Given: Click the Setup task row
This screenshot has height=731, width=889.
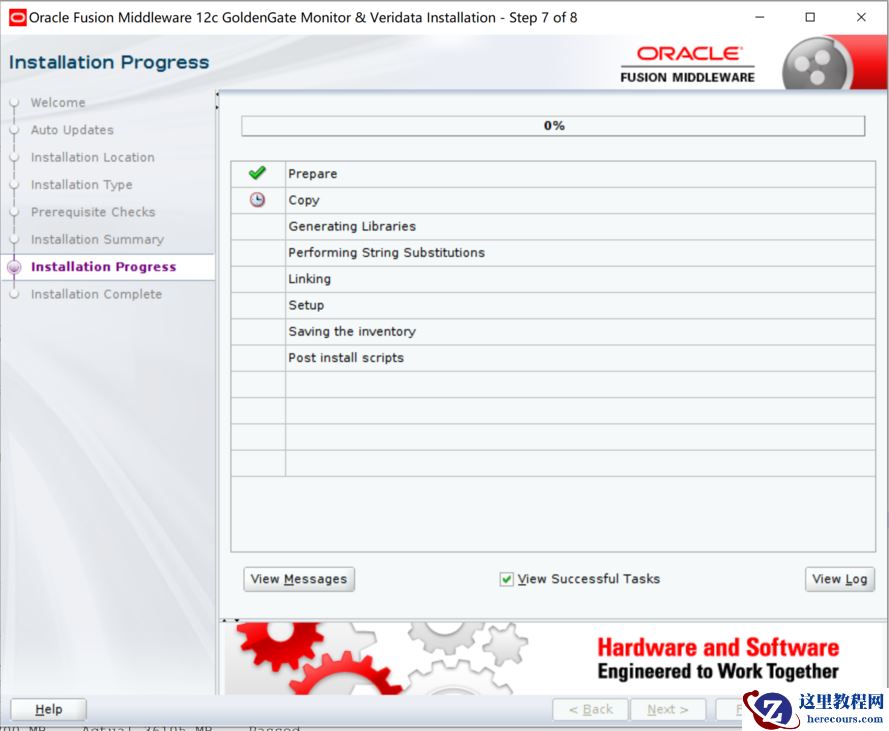Looking at the screenshot, I should tap(553, 305).
